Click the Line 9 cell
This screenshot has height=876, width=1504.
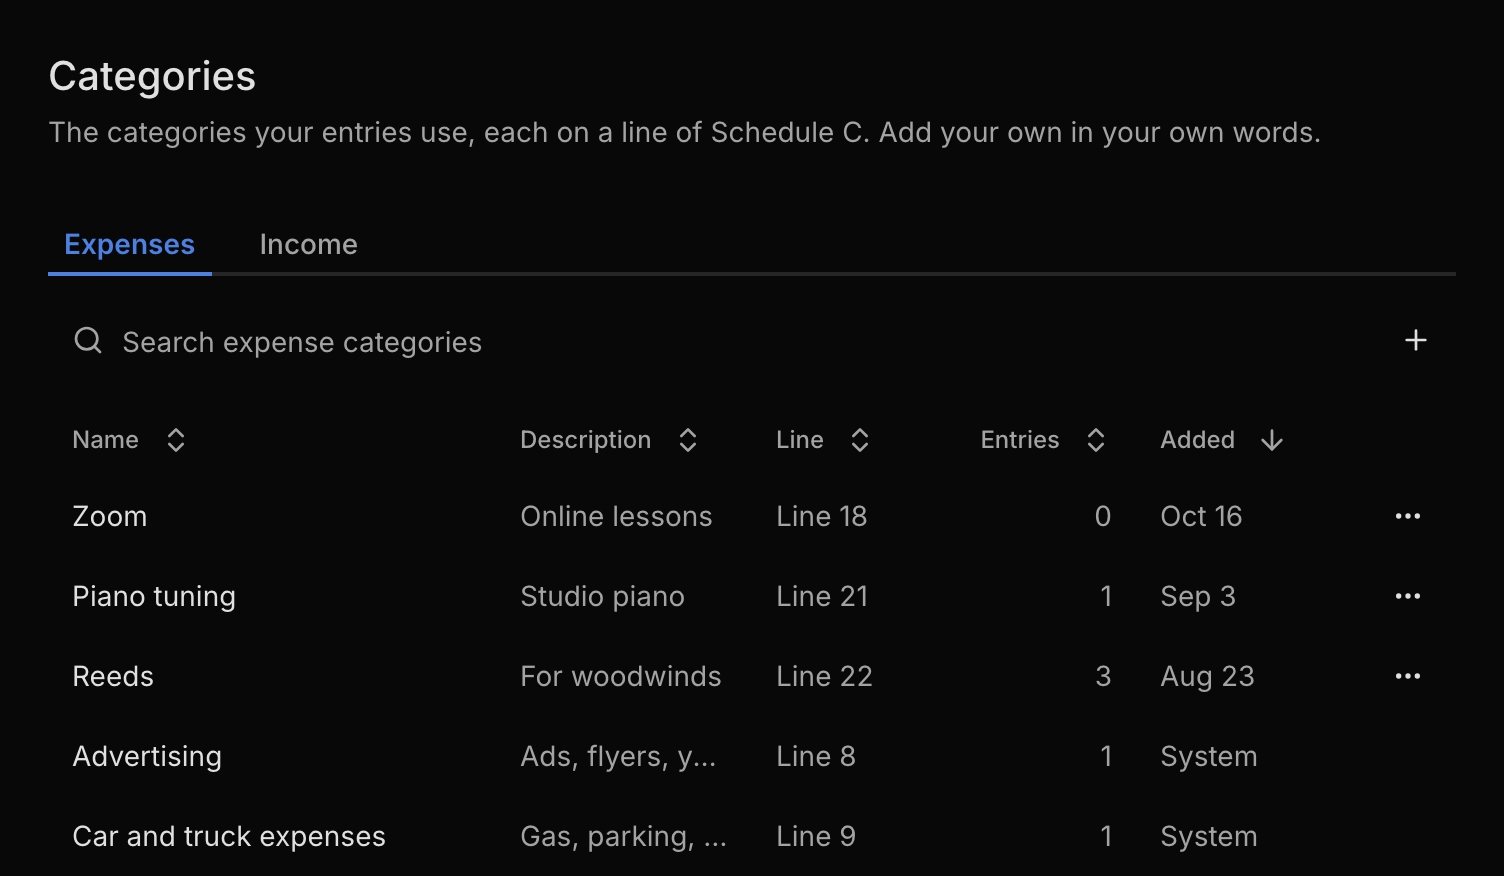tap(816, 836)
